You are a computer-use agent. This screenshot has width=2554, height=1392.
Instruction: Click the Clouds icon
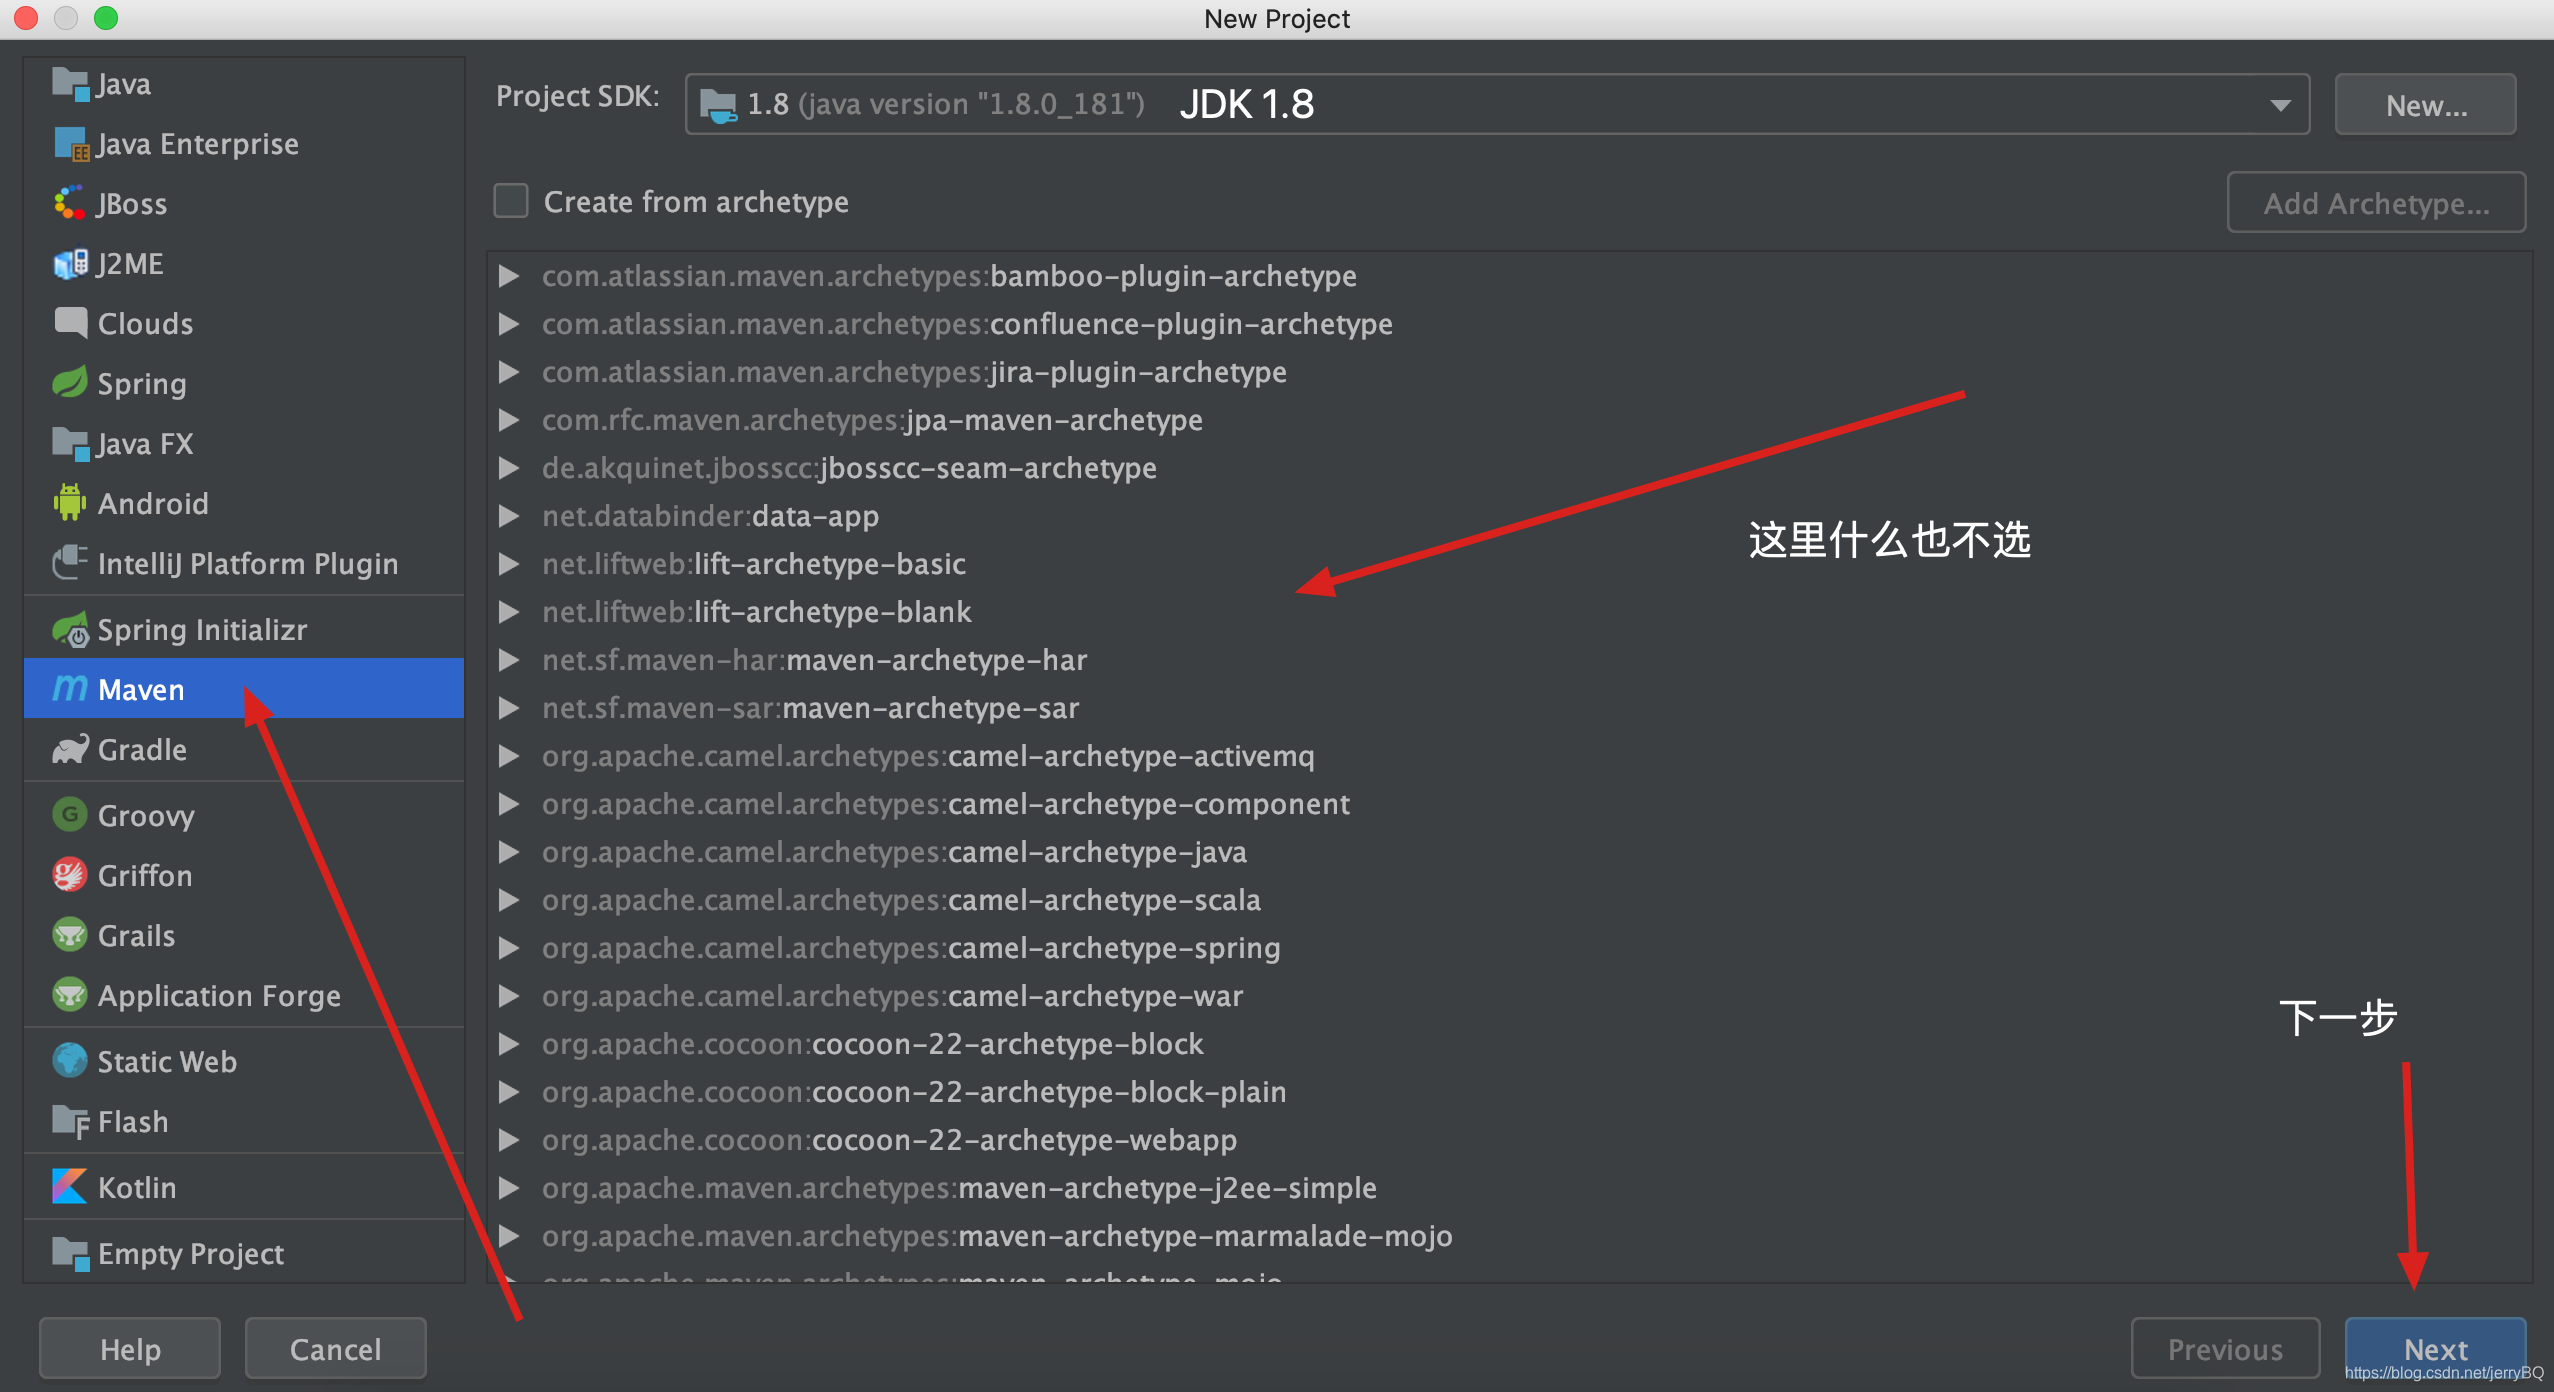[x=70, y=323]
